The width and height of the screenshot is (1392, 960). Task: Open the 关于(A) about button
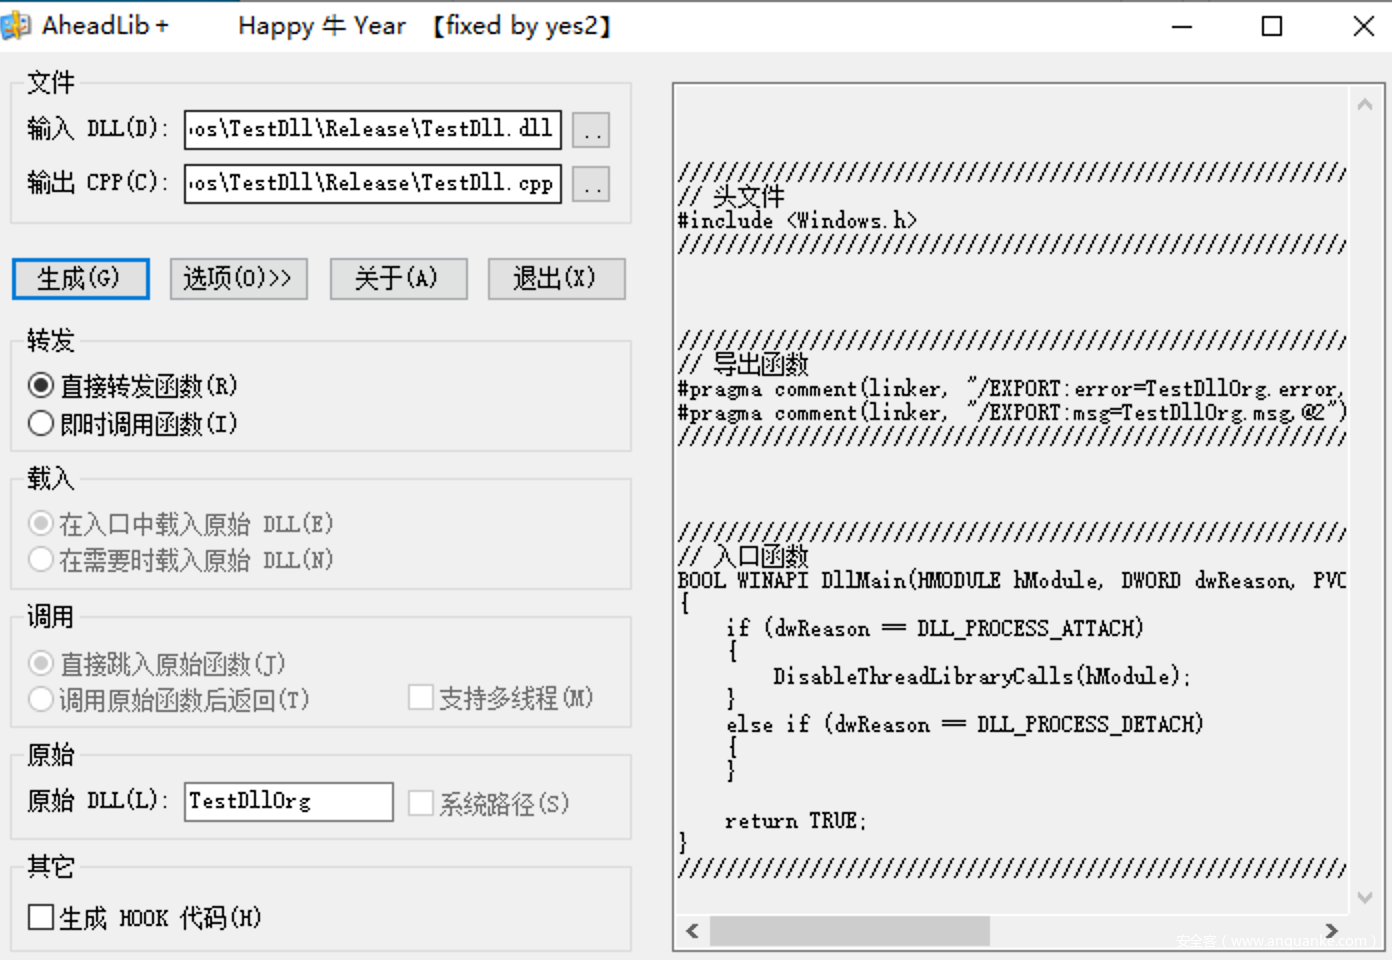398,279
